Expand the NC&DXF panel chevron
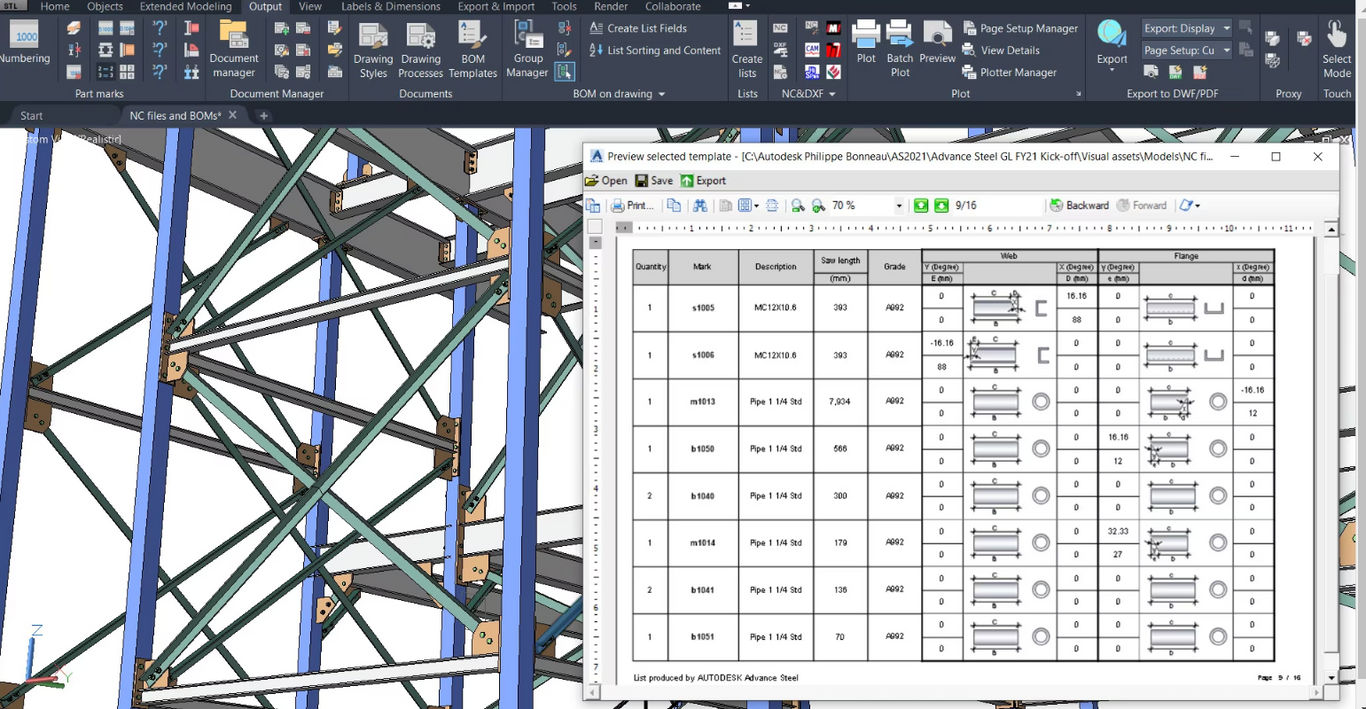The image size is (1366, 709). [831, 93]
